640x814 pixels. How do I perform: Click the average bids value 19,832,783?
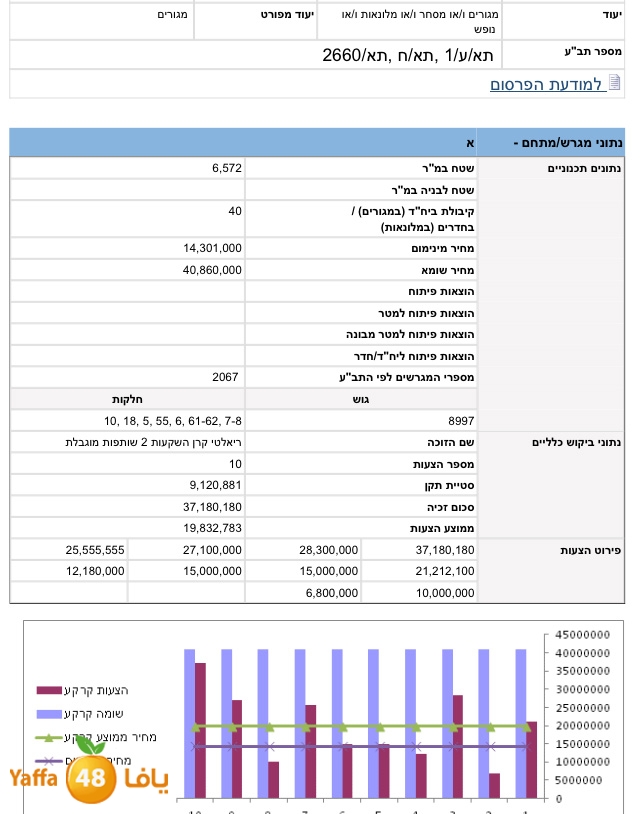point(212,528)
